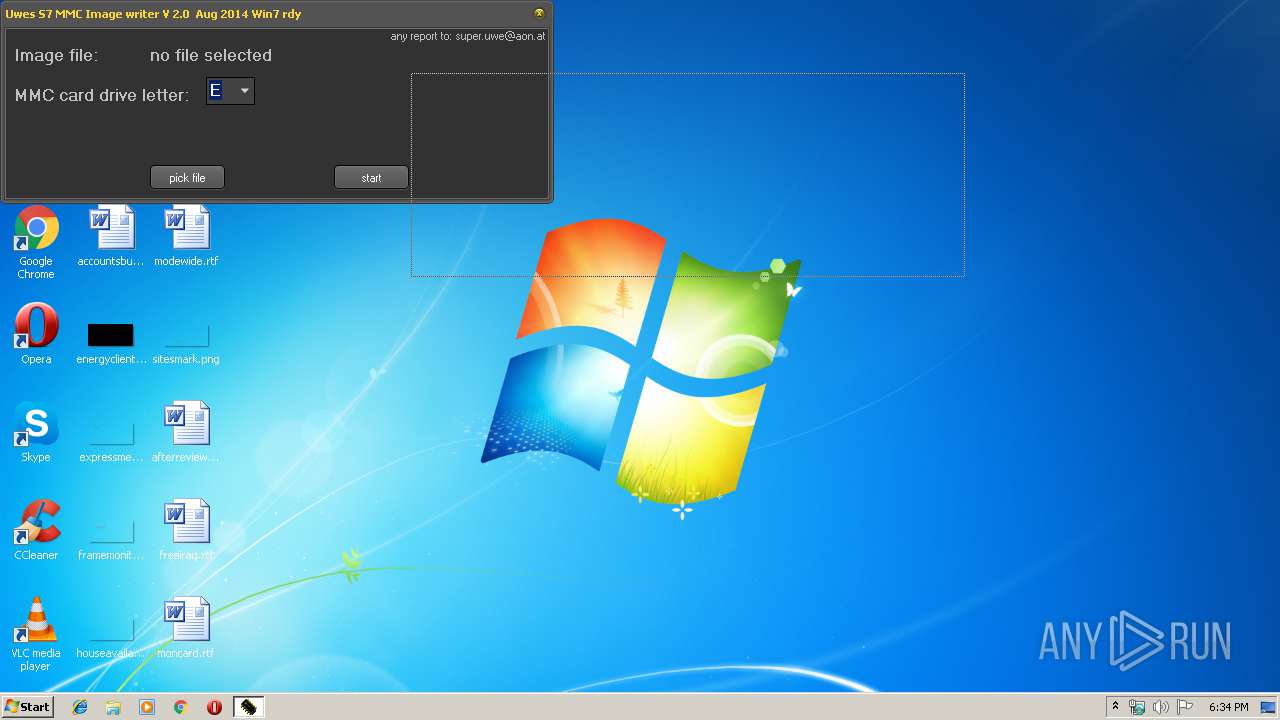Image resolution: width=1280 pixels, height=720 pixels.
Task: Open the Action Center flag icon
Action: pyautogui.click(x=1185, y=707)
